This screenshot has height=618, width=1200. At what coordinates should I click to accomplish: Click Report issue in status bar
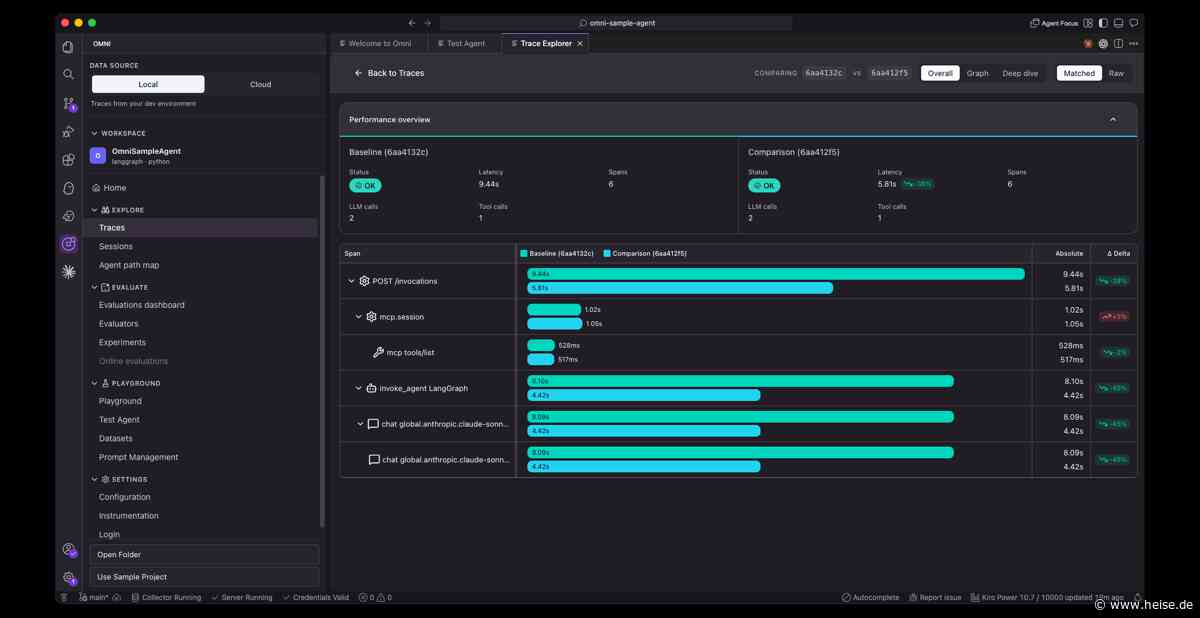coord(934,597)
